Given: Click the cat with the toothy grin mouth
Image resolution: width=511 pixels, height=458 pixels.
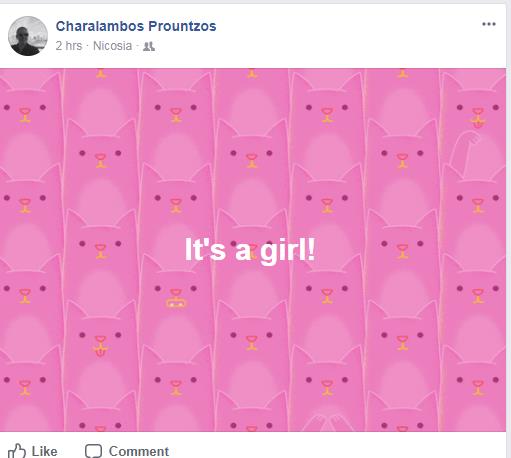Looking at the screenshot, I should click(x=176, y=298).
